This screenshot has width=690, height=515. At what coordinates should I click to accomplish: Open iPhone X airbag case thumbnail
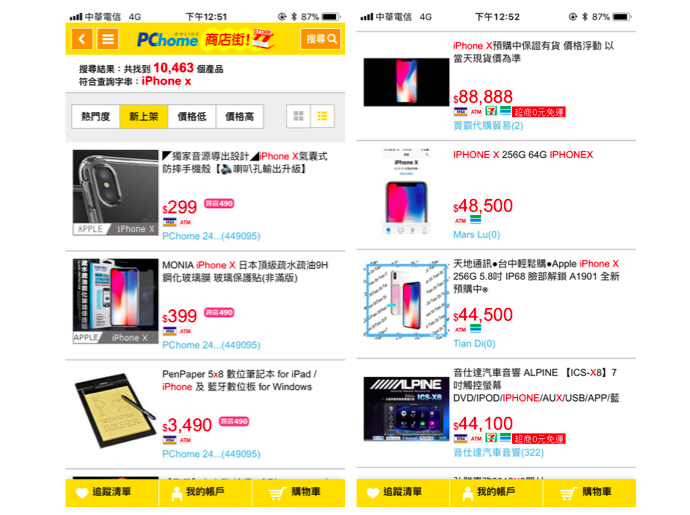(x=115, y=192)
